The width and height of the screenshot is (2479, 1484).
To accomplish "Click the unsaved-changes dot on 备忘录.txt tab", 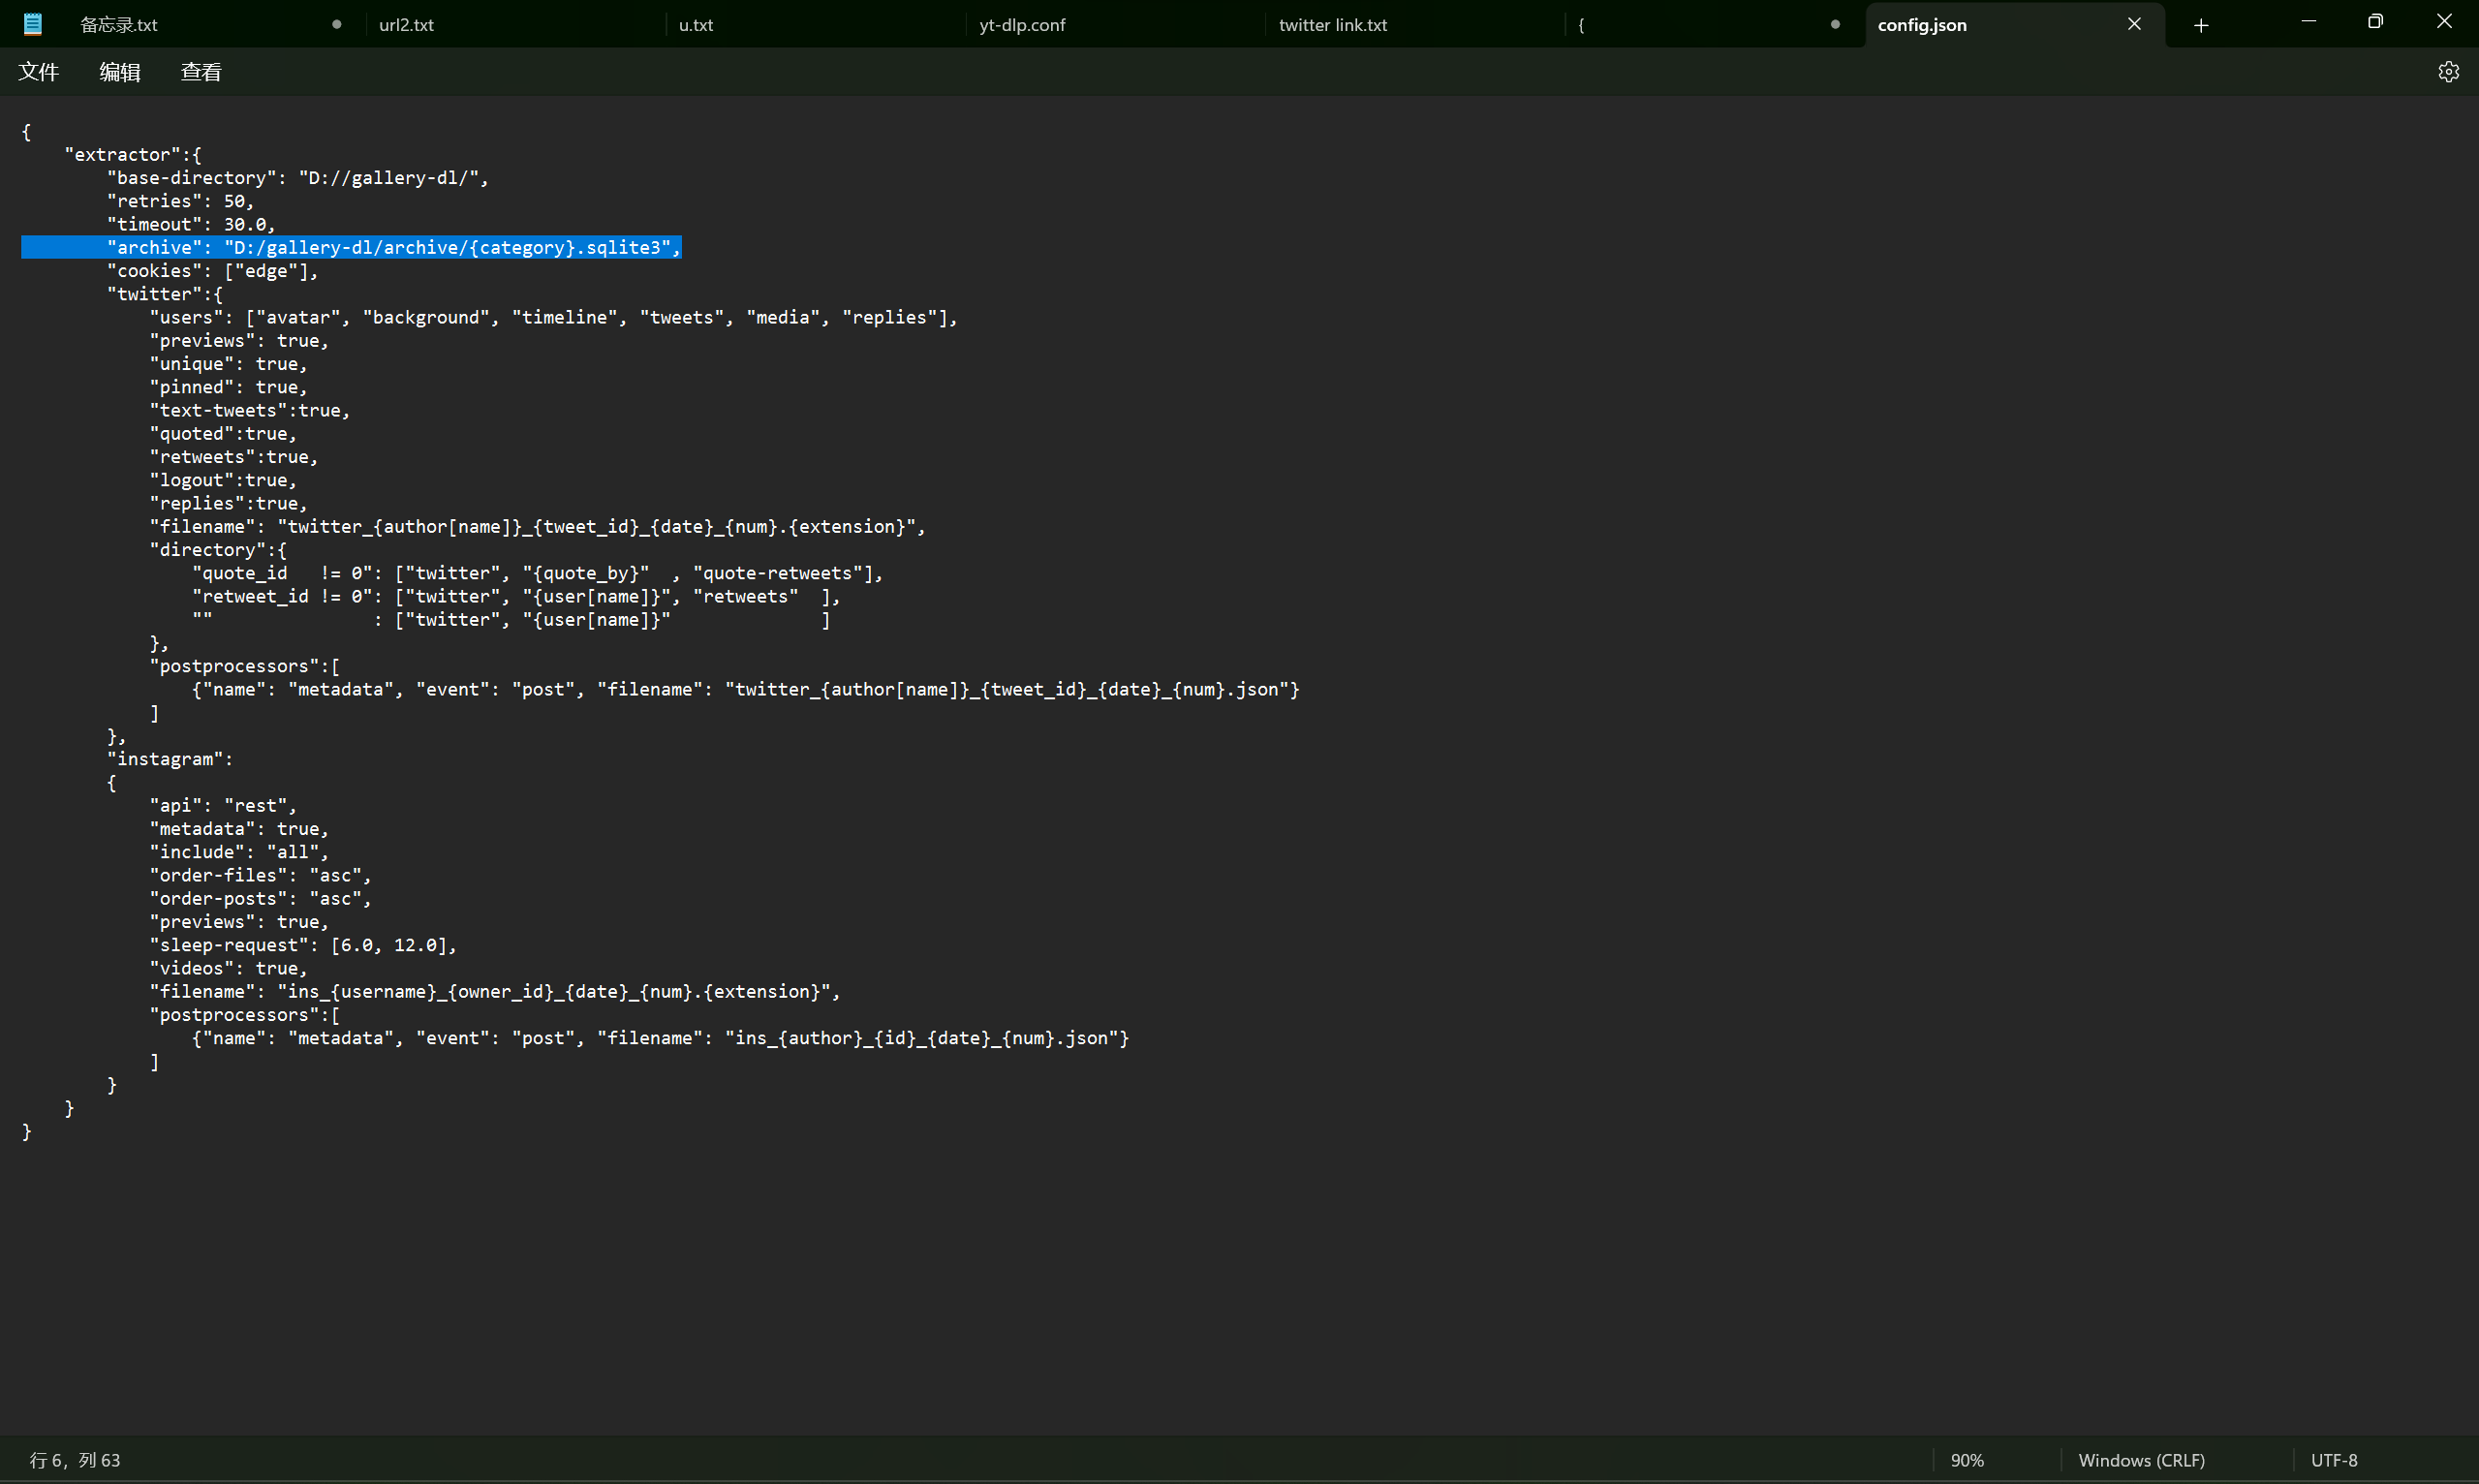I will coord(337,24).
